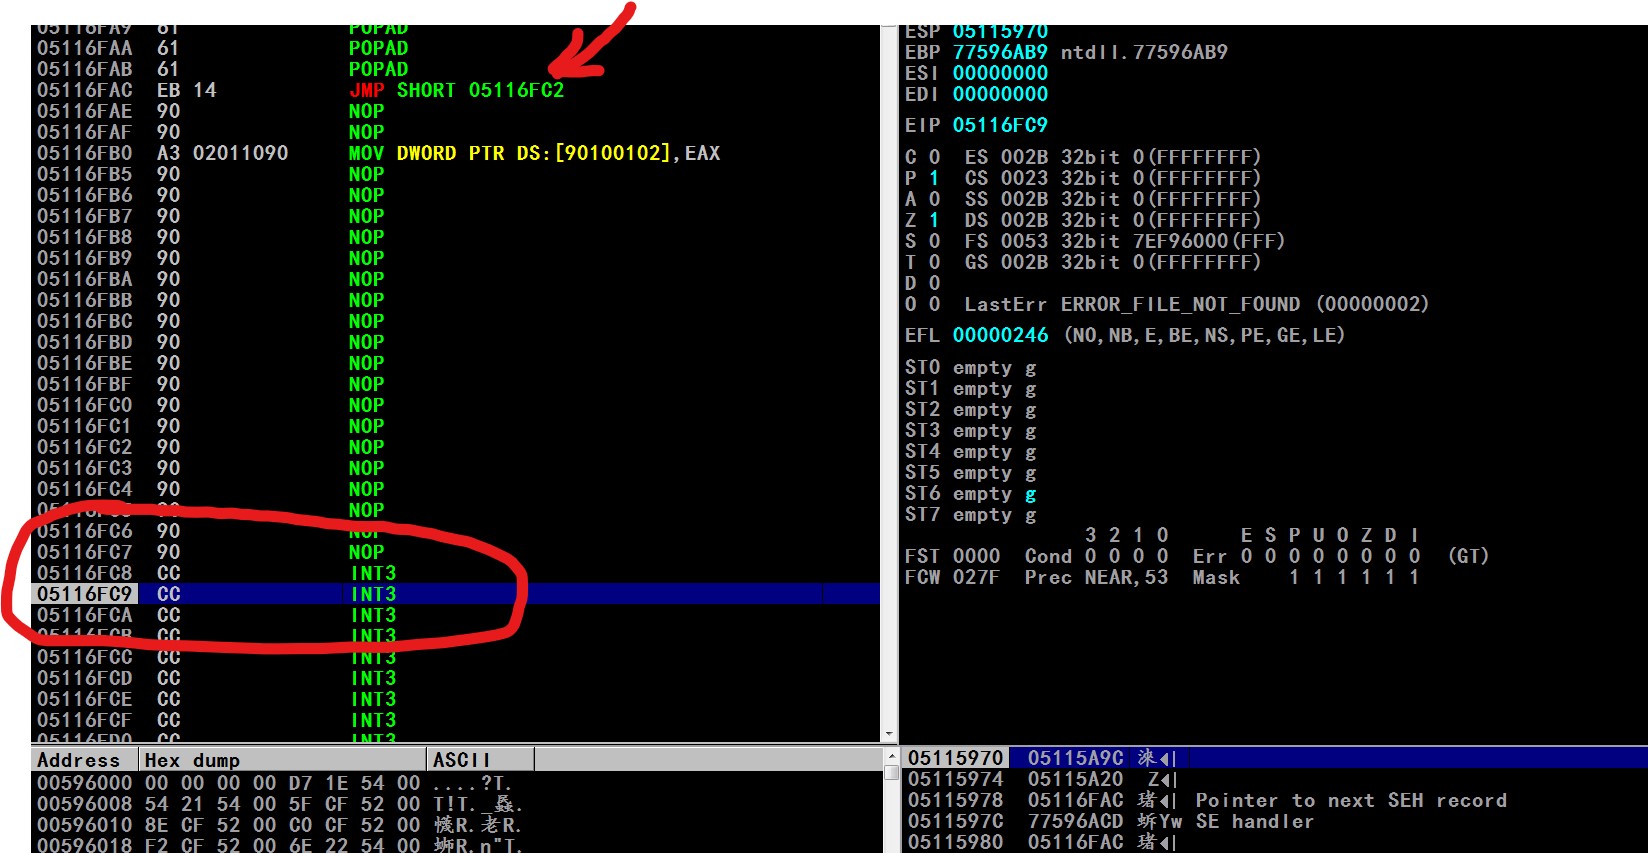The image size is (1648, 853).
Task: Toggle the A flag value
Action: [x=934, y=199]
